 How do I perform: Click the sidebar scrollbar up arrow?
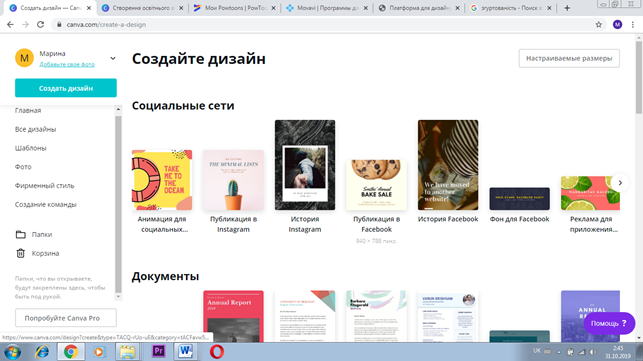(118, 109)
